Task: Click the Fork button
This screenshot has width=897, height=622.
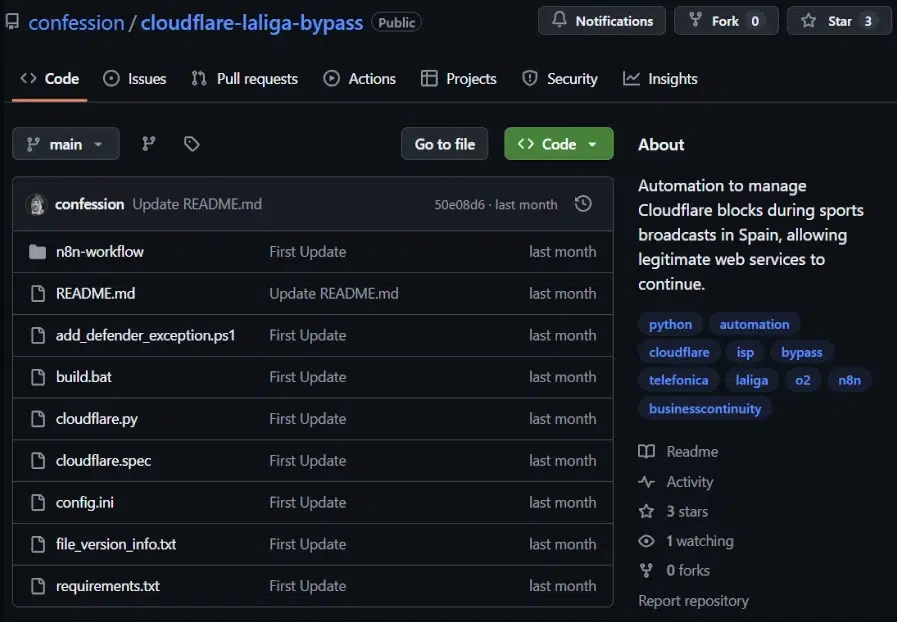Action: point(726,21)
